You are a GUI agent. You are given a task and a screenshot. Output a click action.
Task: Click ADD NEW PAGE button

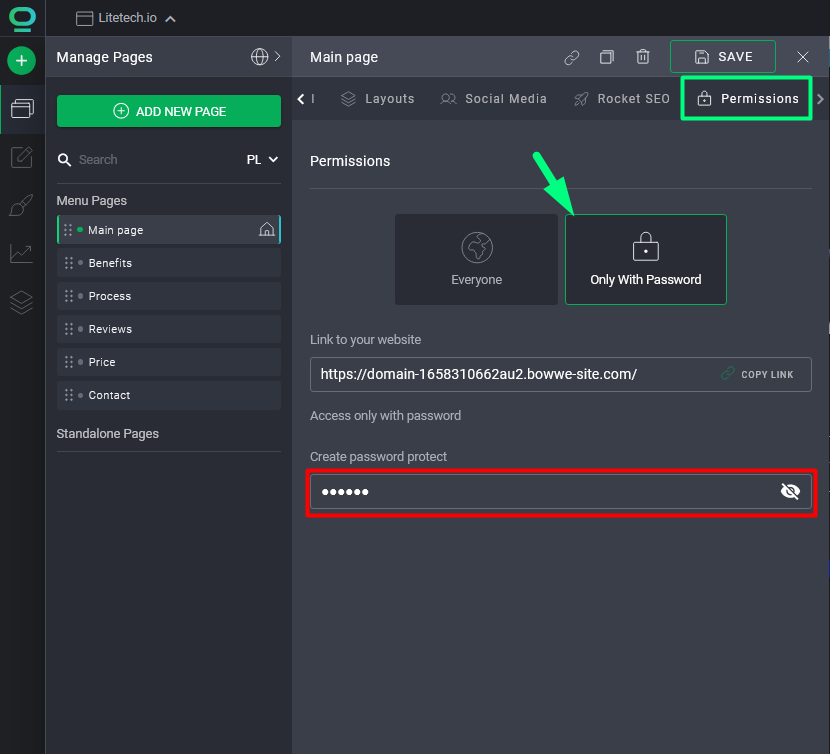169,111
